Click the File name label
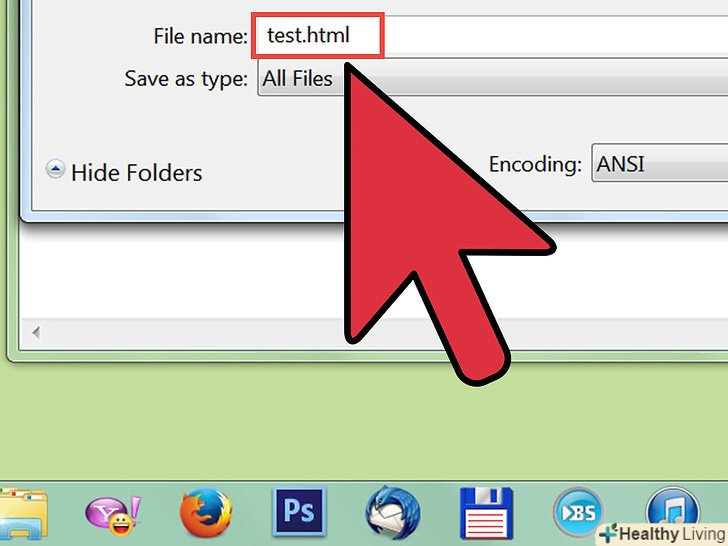The width and height of the screenshot is (728, 546). (x=201, y=36)
